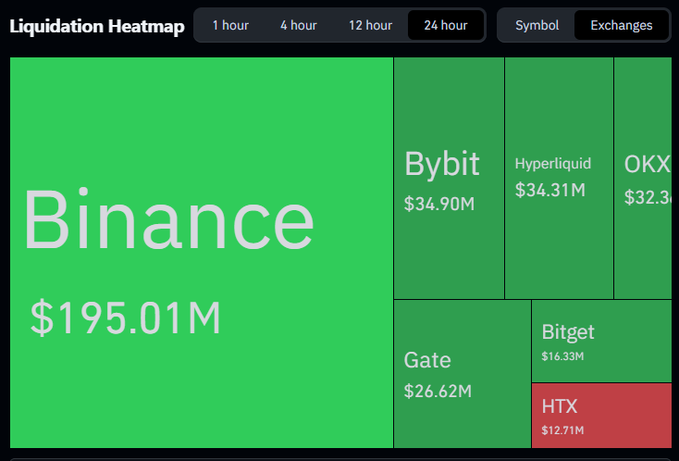Select the Hyperliquid heatmap tile

[559, 178]
